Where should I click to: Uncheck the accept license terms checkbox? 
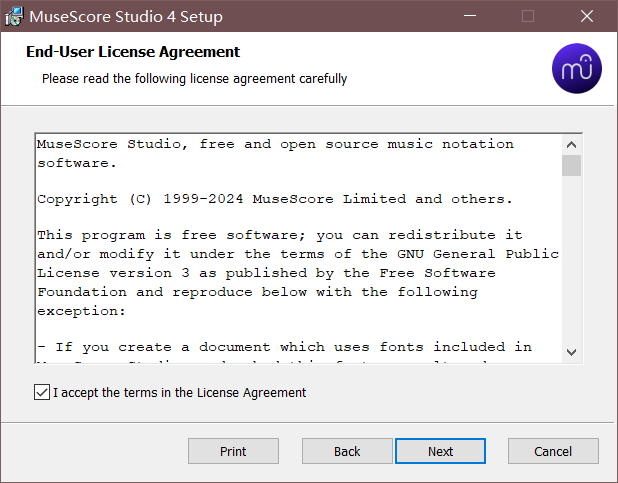pos(41,393)
